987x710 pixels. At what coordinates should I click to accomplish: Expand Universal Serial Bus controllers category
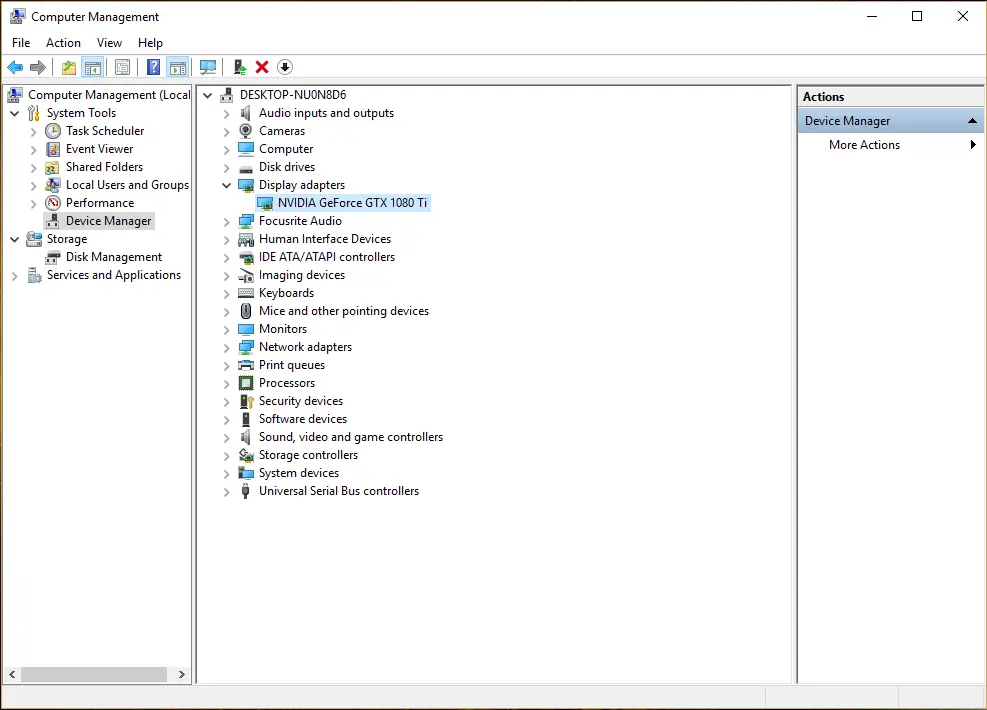pyautogui.click(x=227, y=492)
